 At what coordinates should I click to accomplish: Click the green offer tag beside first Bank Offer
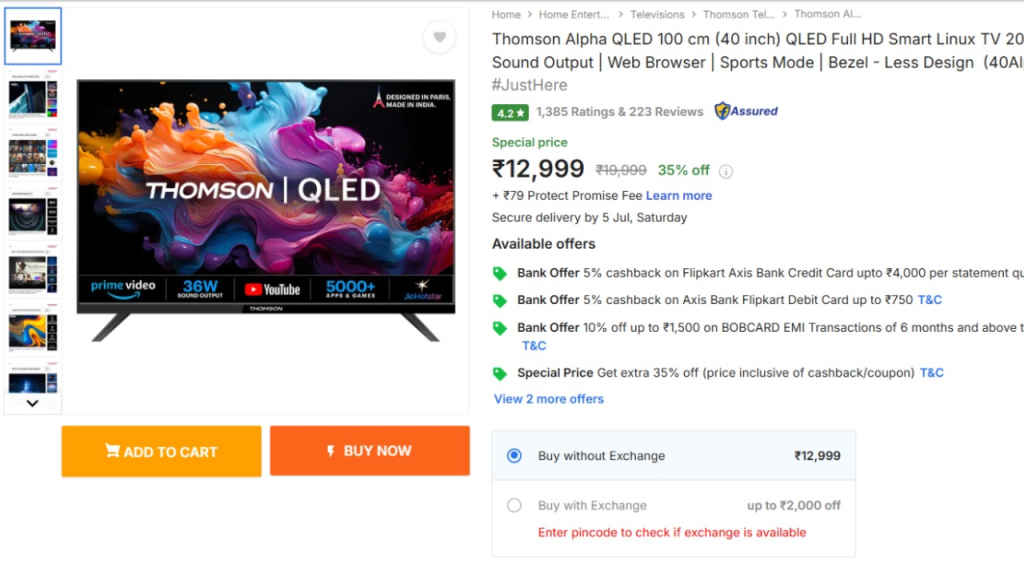tap(499, 273)
